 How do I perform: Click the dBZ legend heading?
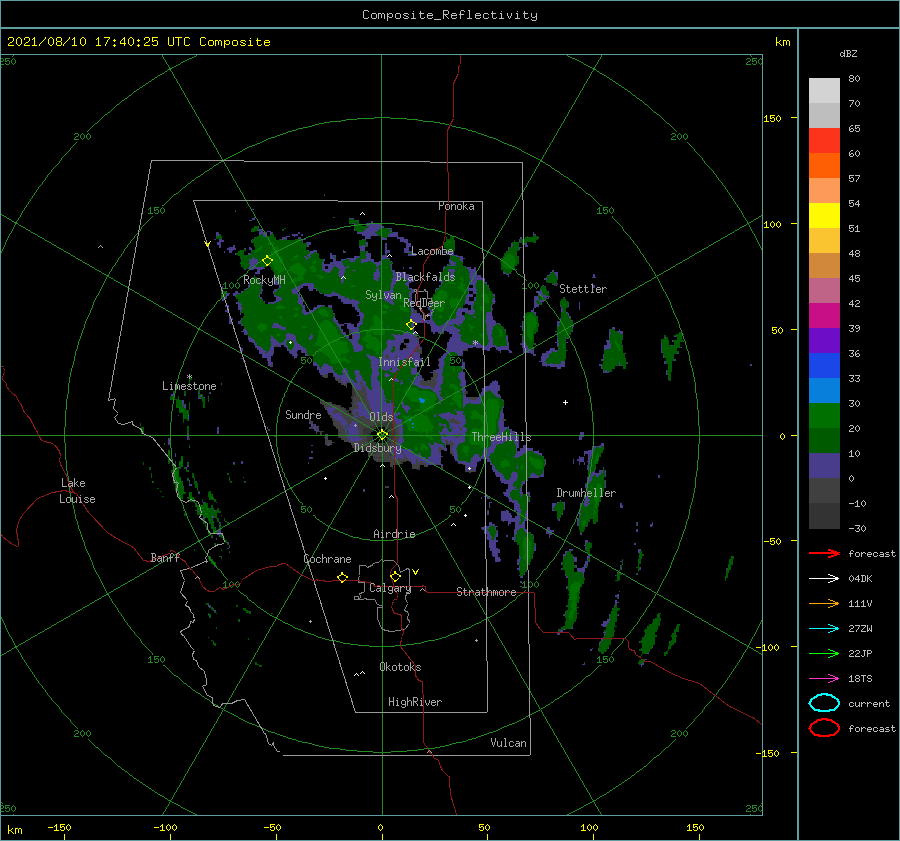tap(848, 54)
